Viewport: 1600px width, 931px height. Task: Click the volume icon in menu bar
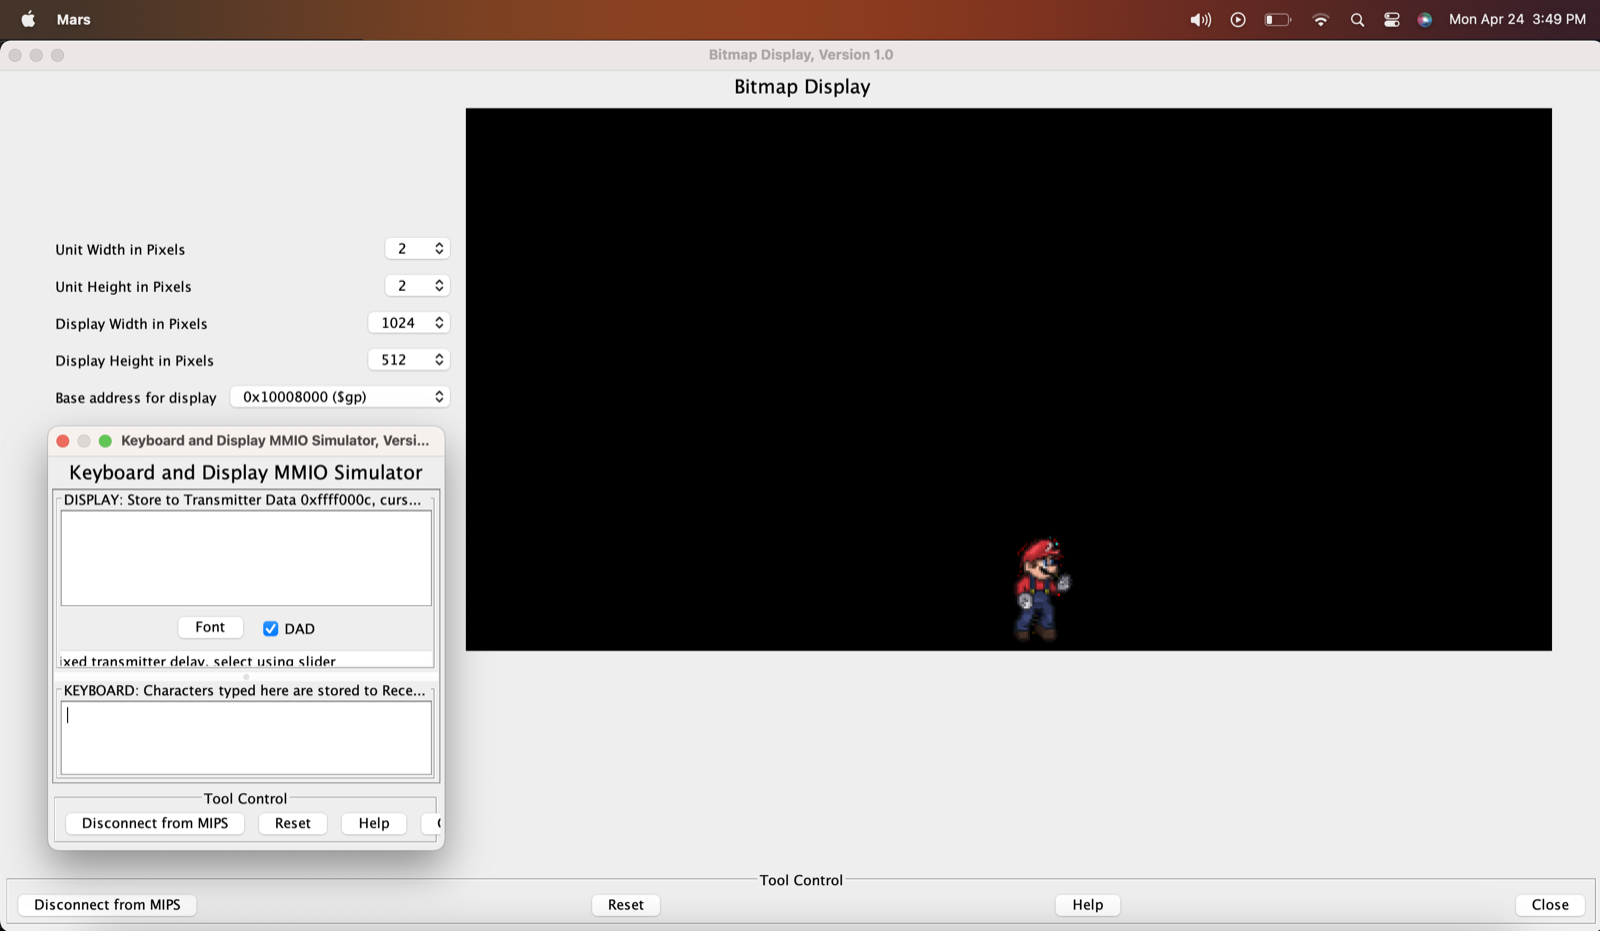(x=1200, y=19)
